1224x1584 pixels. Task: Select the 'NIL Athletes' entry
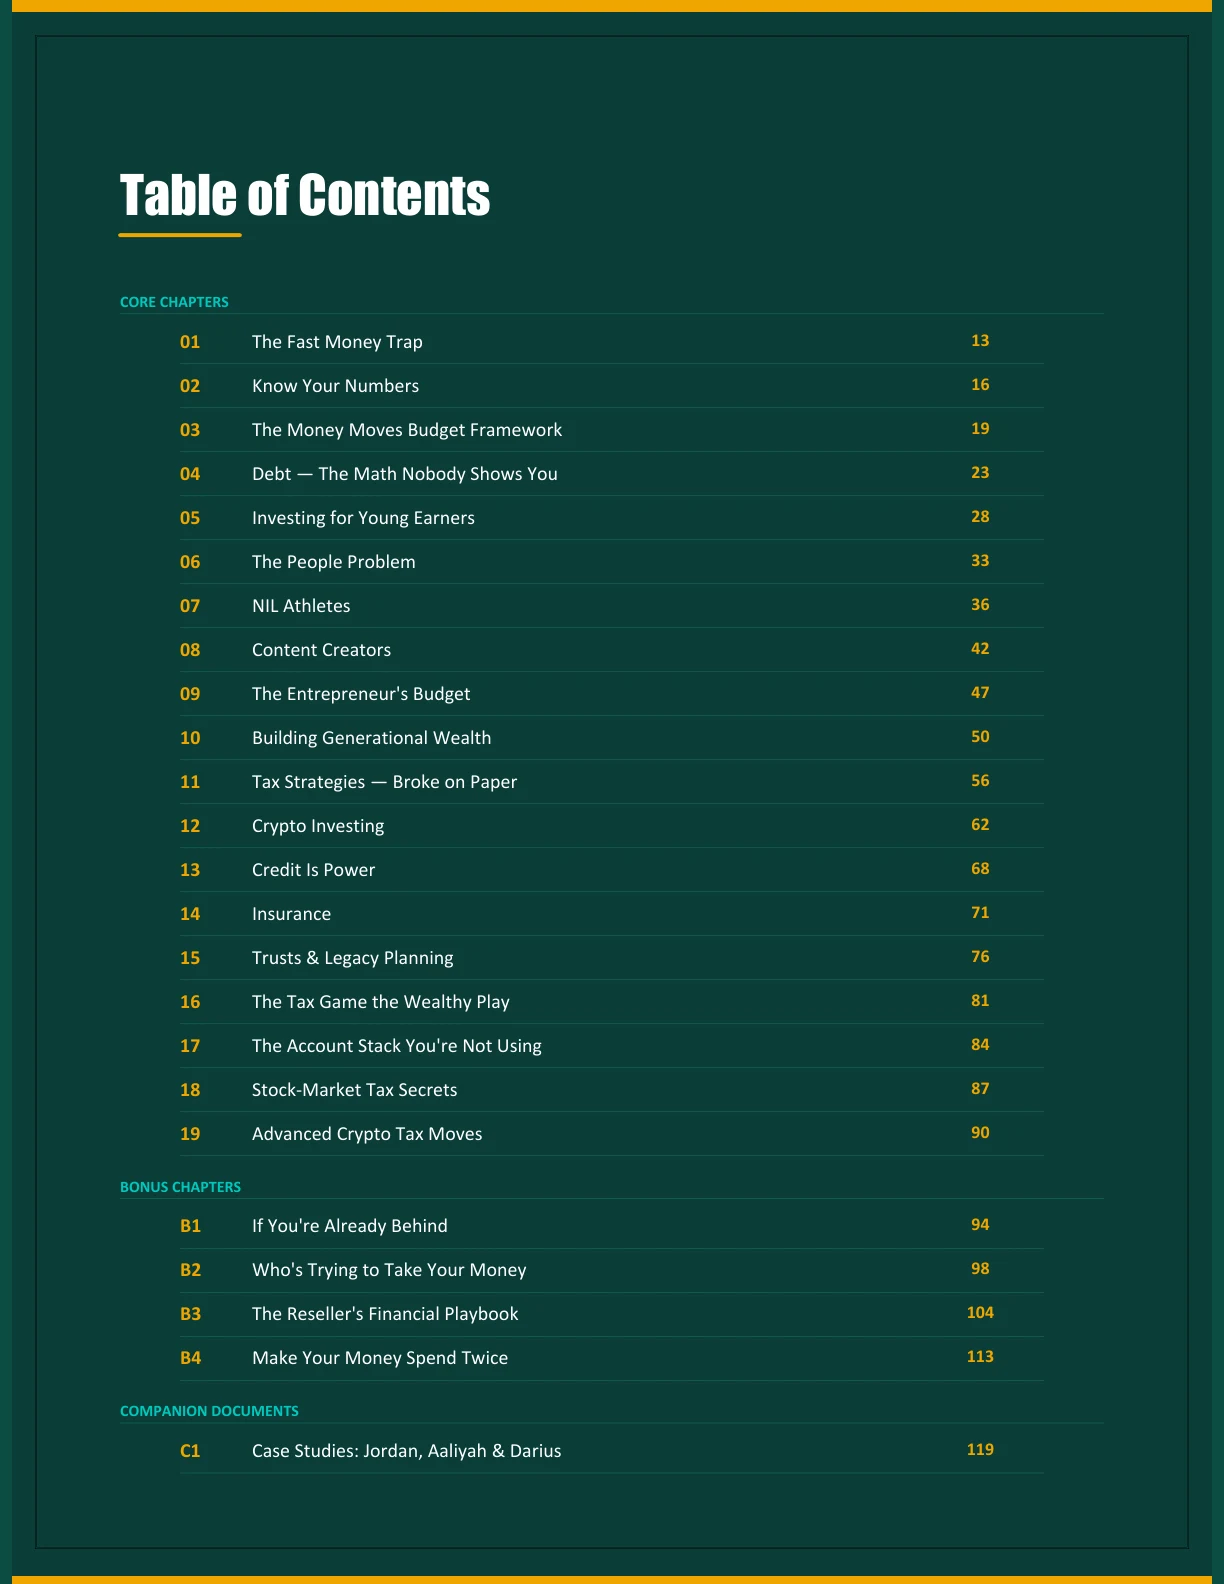301,606
